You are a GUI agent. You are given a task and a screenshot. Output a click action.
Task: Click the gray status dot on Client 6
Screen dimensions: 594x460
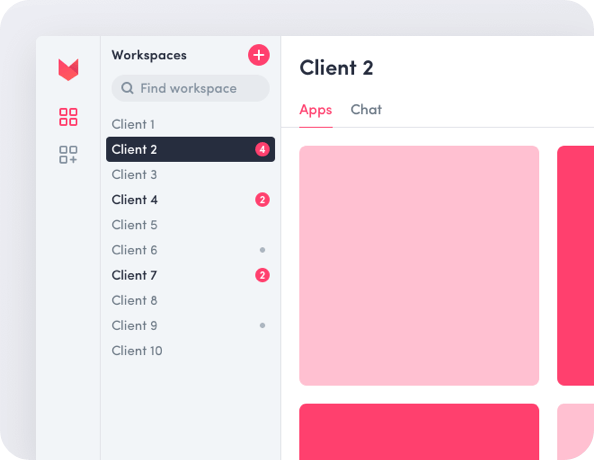point(262,250)
